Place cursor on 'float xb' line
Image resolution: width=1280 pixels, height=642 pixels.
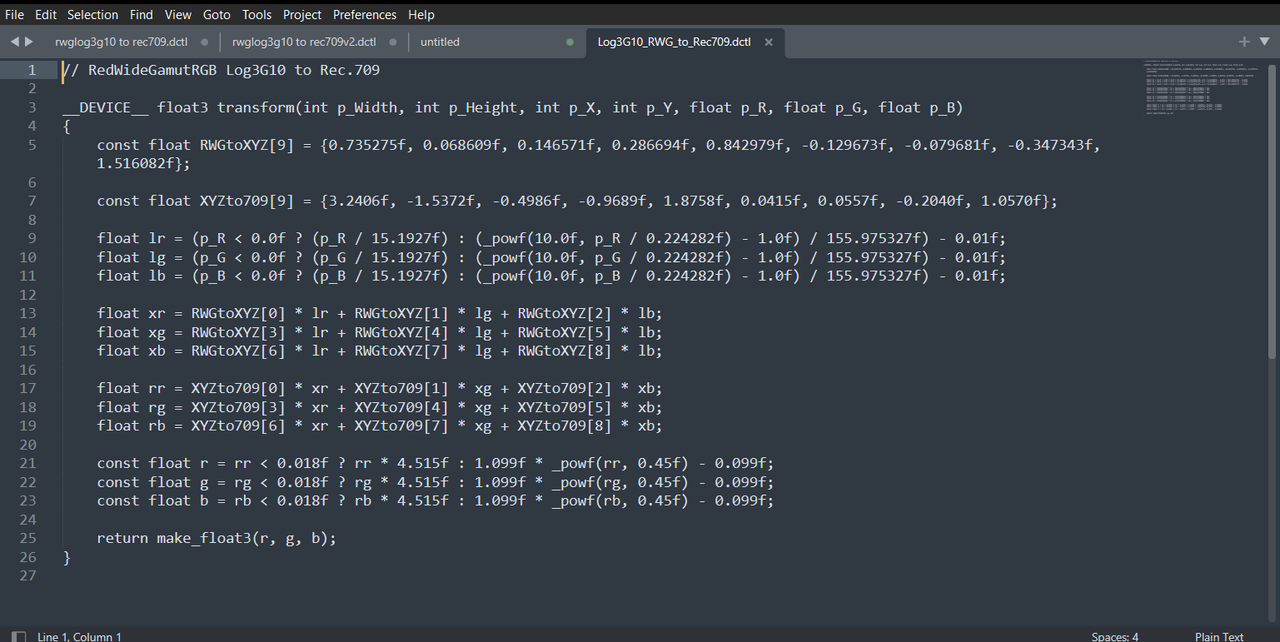[380, 351]
